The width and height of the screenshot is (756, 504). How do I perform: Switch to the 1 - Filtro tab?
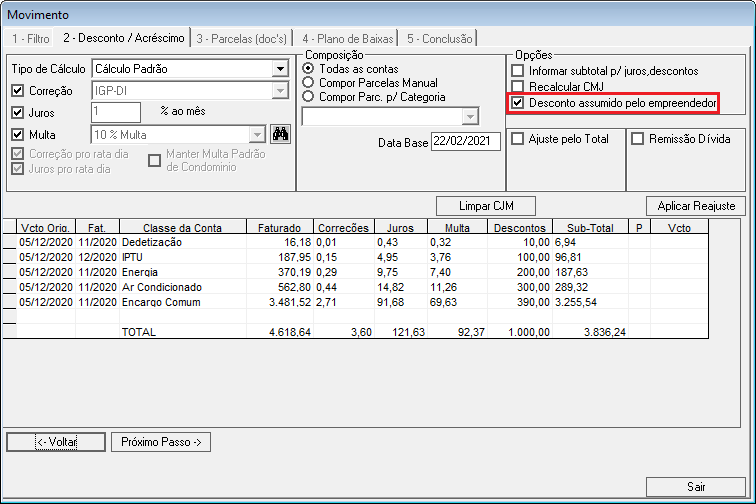coord(31,39)
